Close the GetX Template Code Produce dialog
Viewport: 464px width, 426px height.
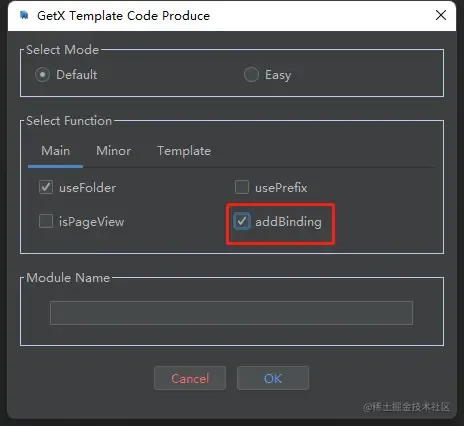[x=441, y=15]
